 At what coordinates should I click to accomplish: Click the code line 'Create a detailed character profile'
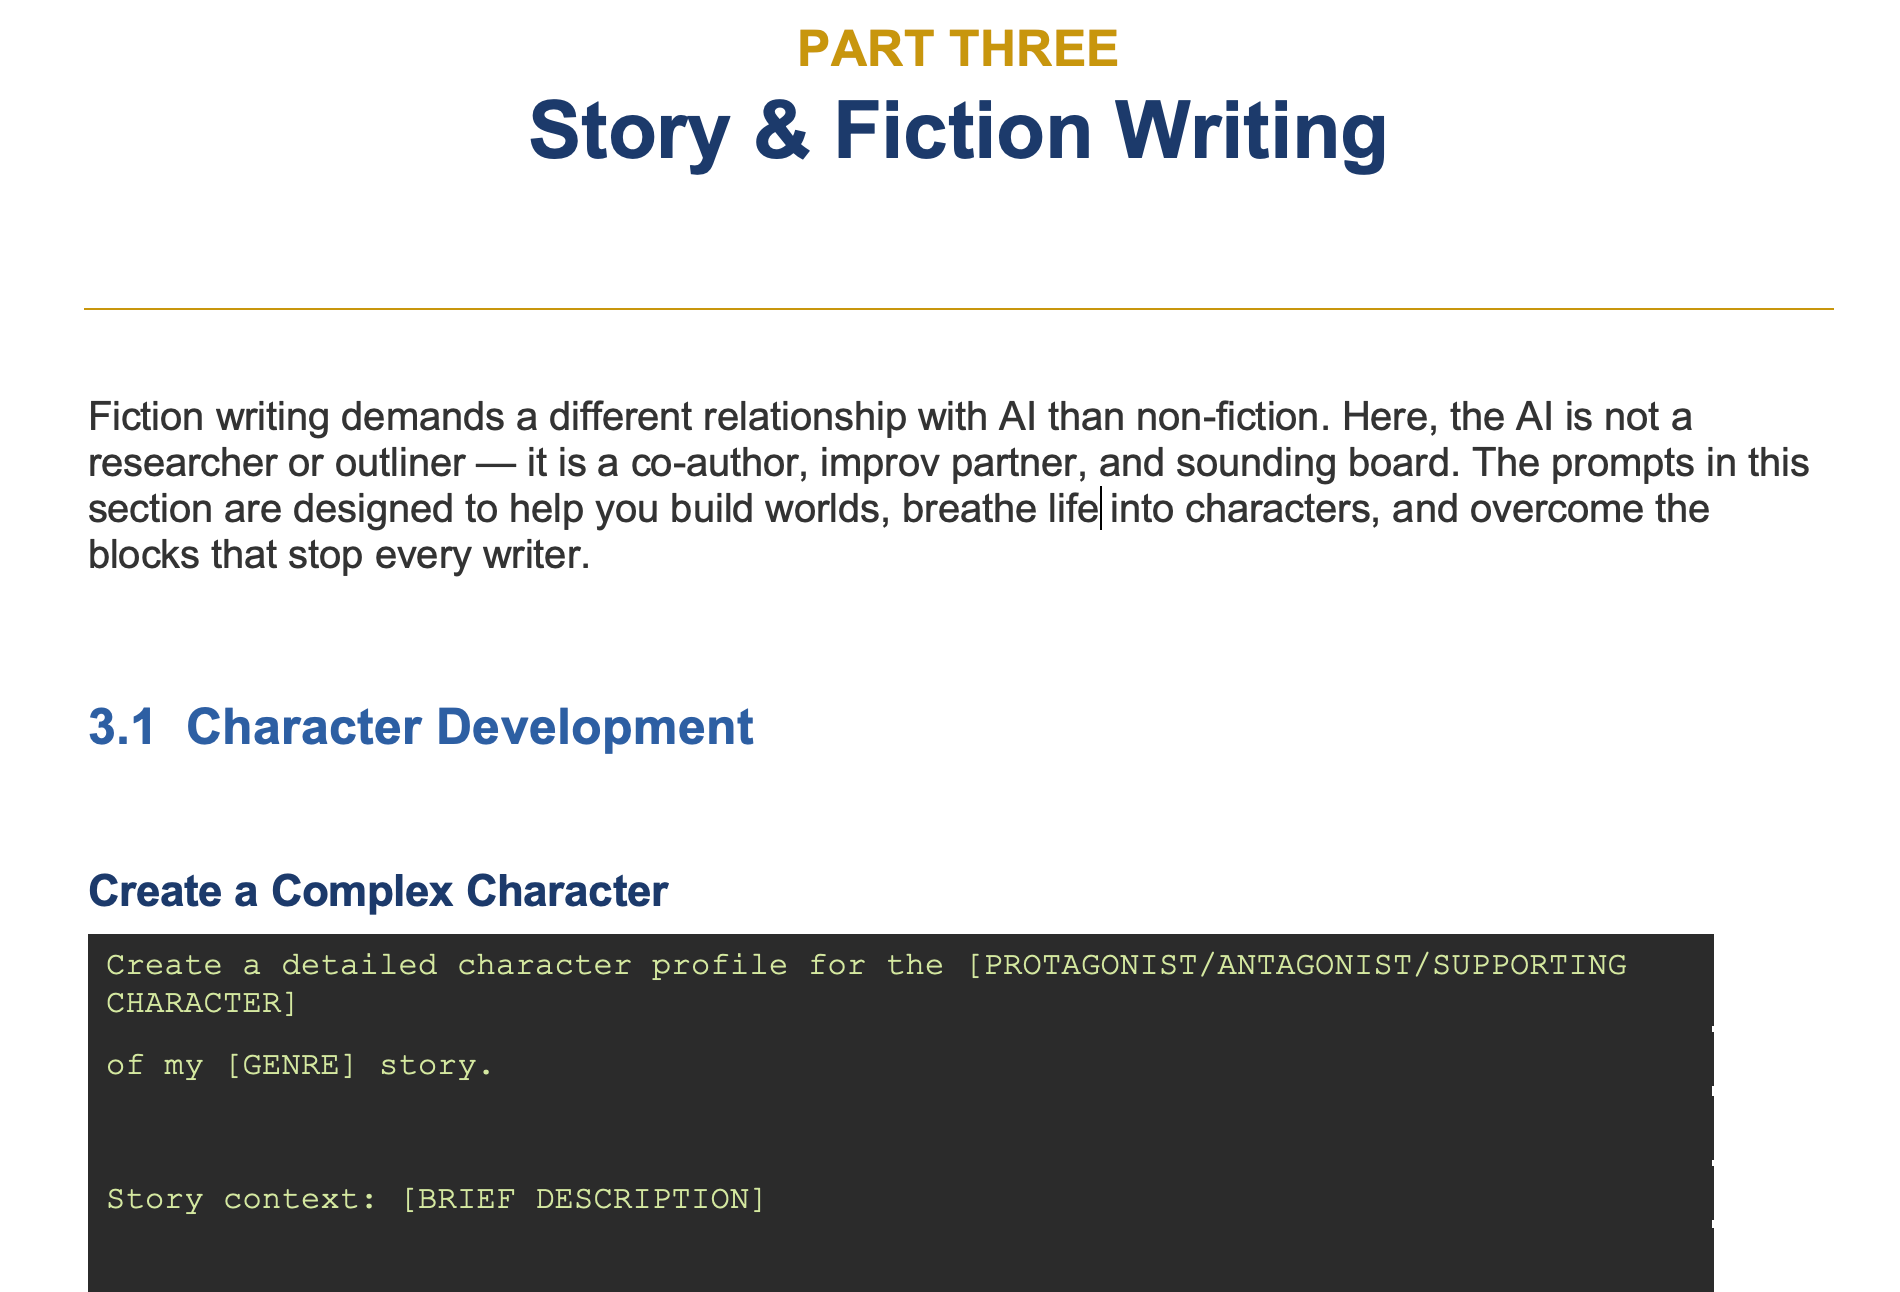tap(866, 965)
